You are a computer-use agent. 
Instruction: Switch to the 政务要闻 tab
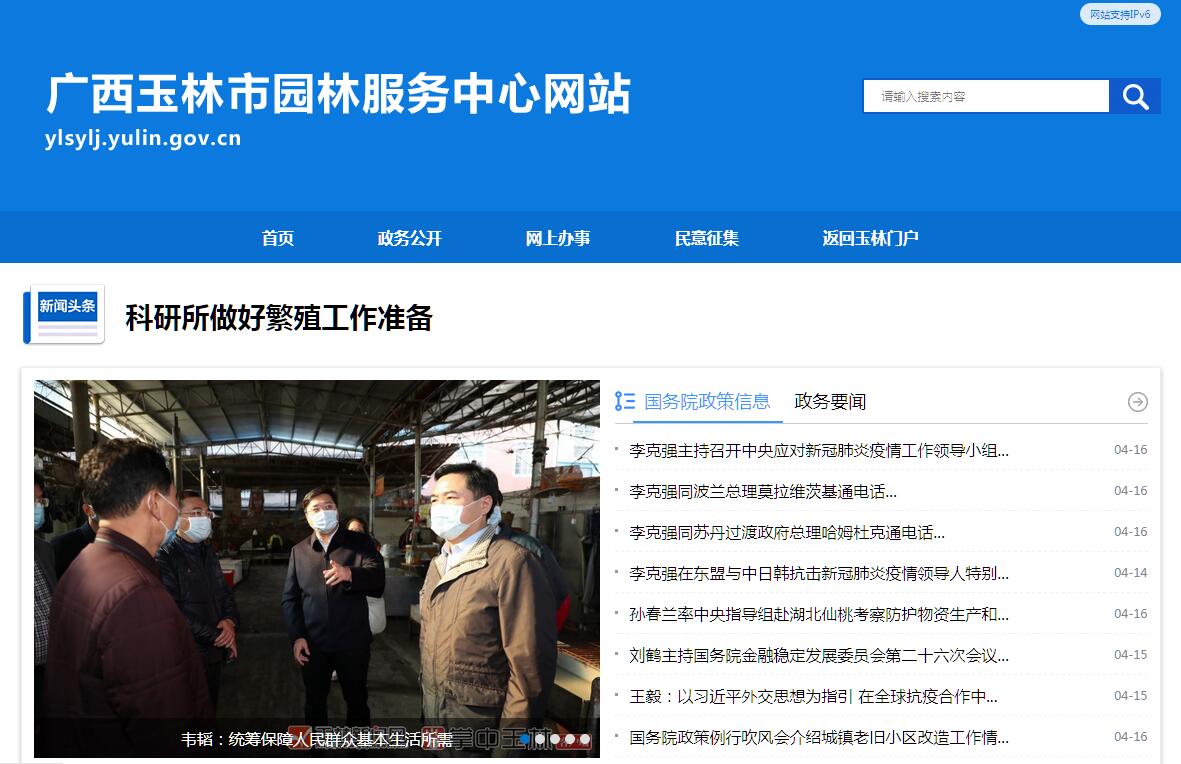click(830, 402)
